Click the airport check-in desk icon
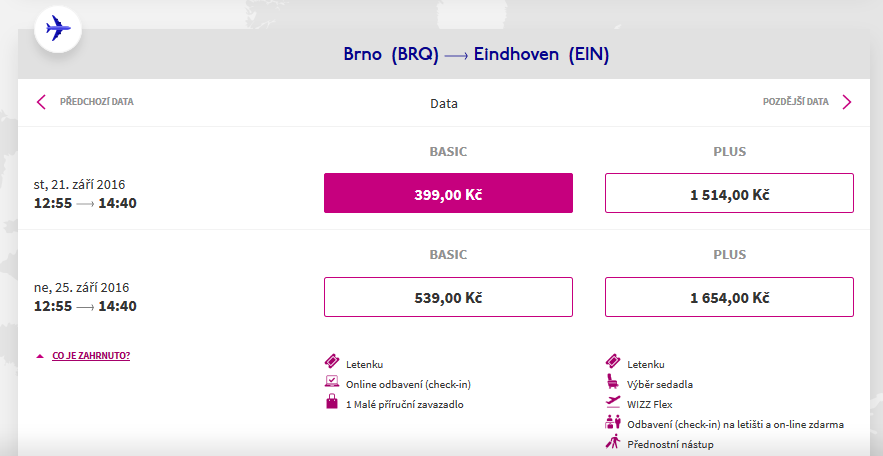Image resolution: width=883 pixels, height=456 pixels. click(x=613, y=422)
